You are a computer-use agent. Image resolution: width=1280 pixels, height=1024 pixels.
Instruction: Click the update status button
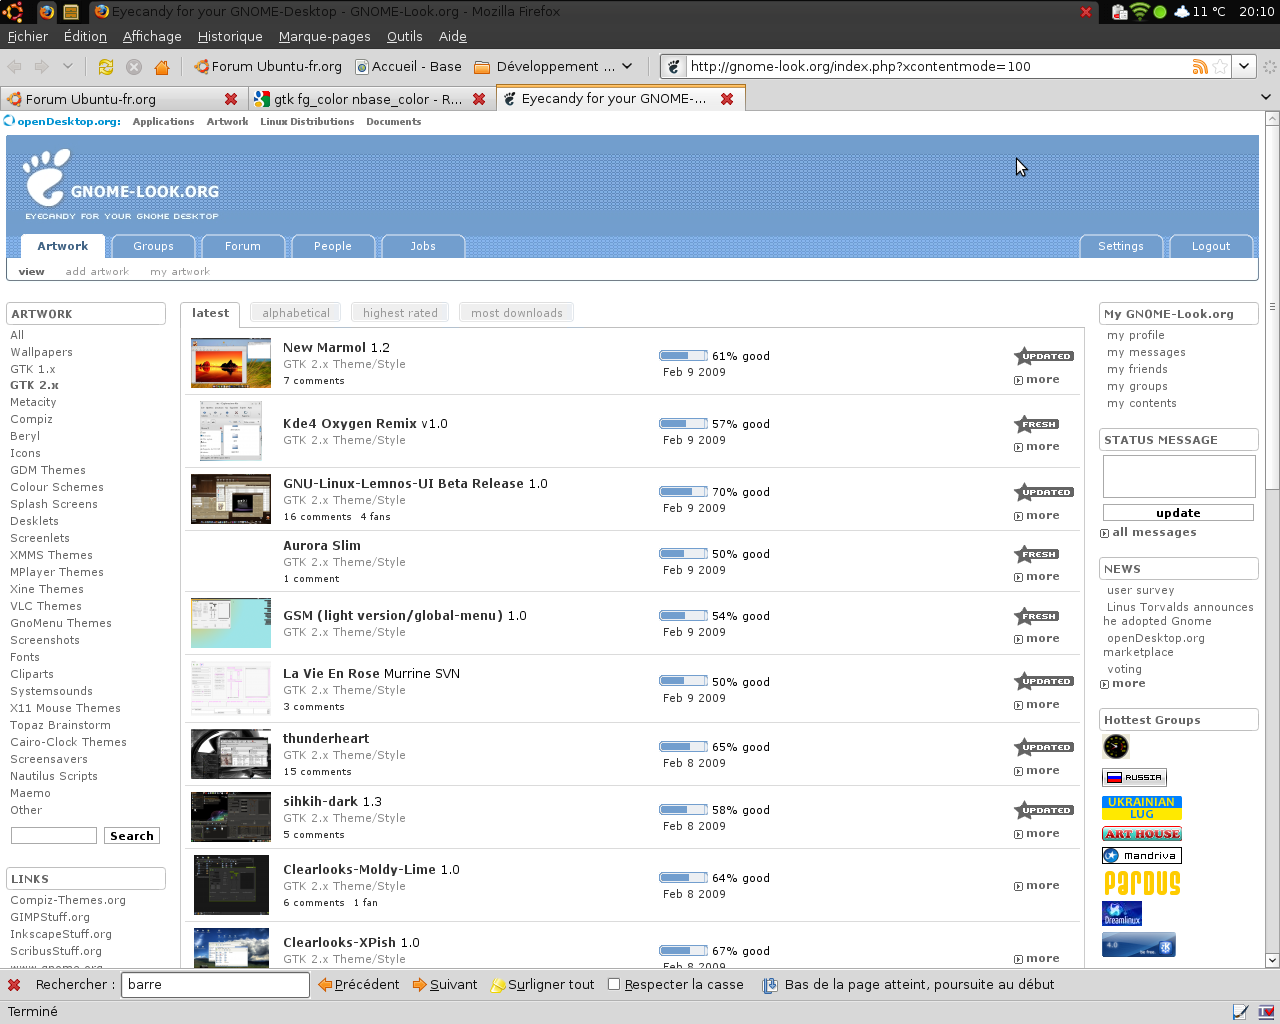tap(1178, 513)
